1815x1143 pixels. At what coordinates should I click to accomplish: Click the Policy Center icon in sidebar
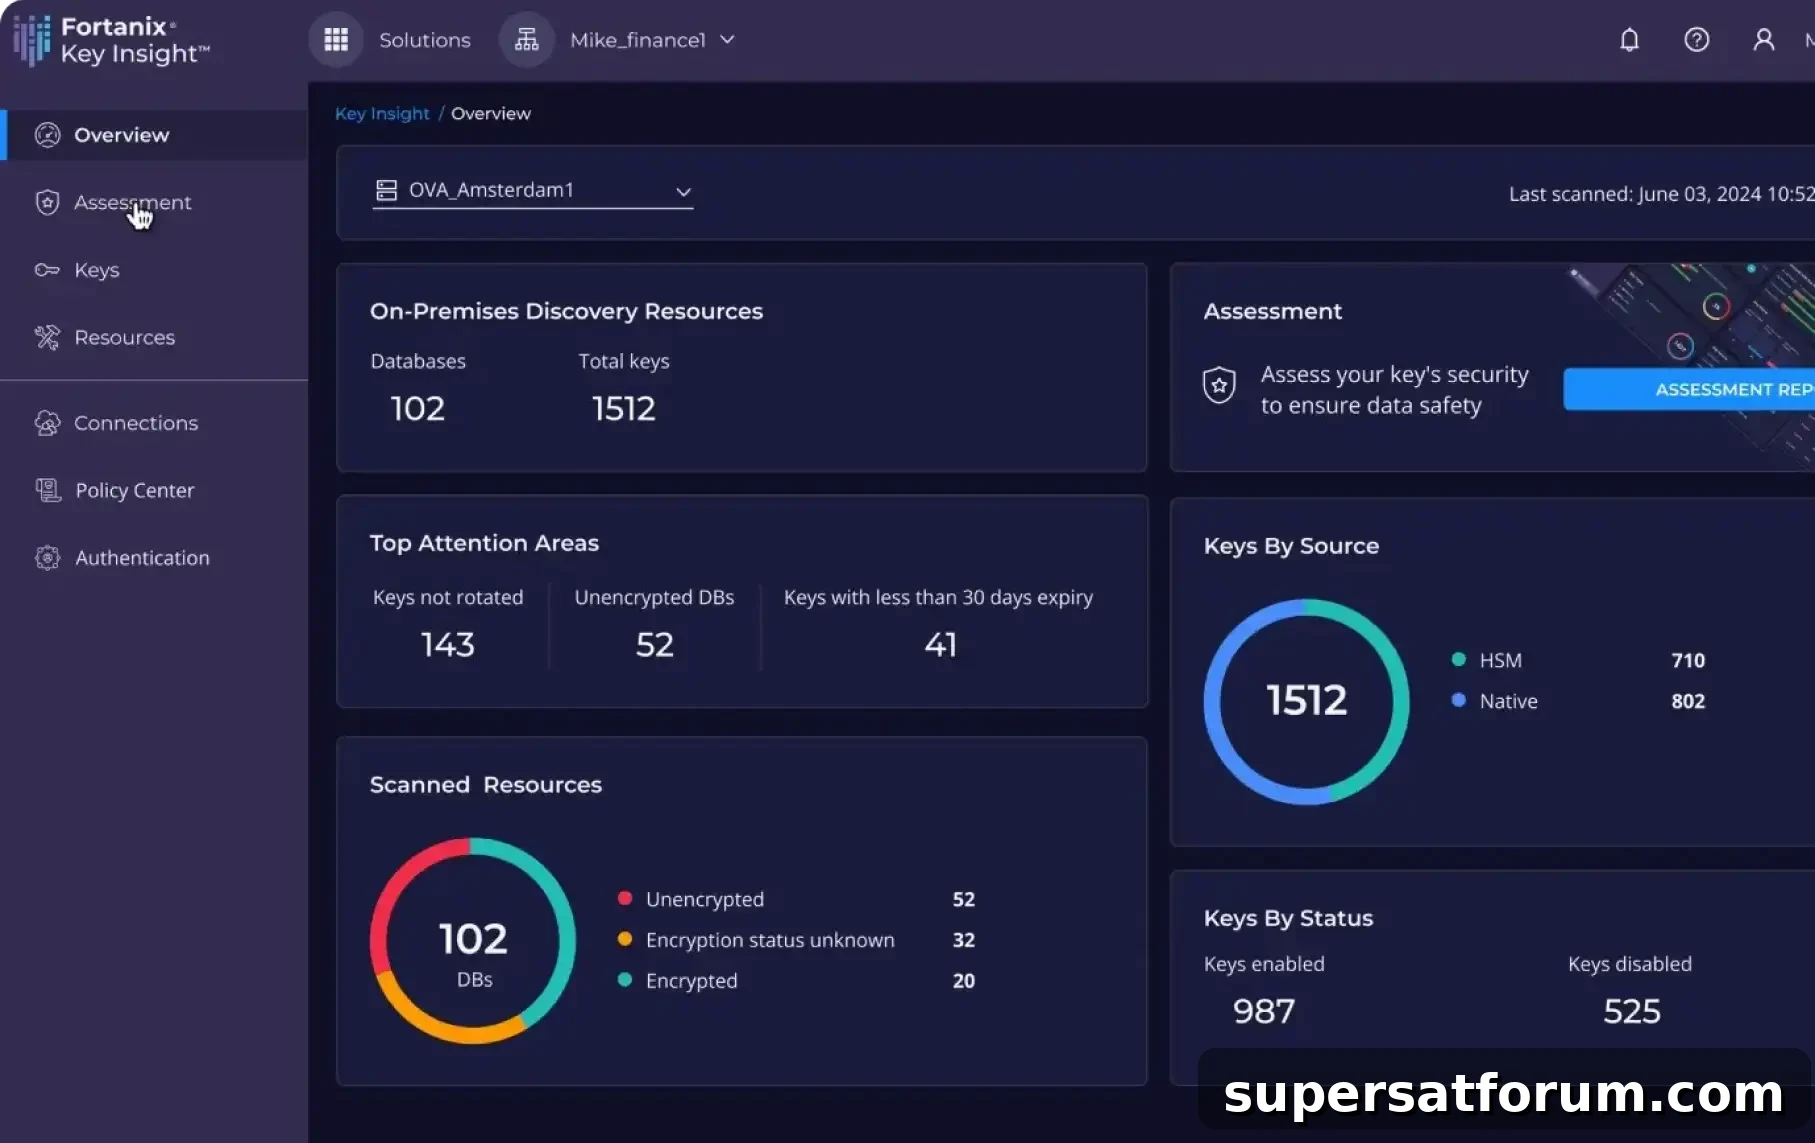click(x=47, y=490)
